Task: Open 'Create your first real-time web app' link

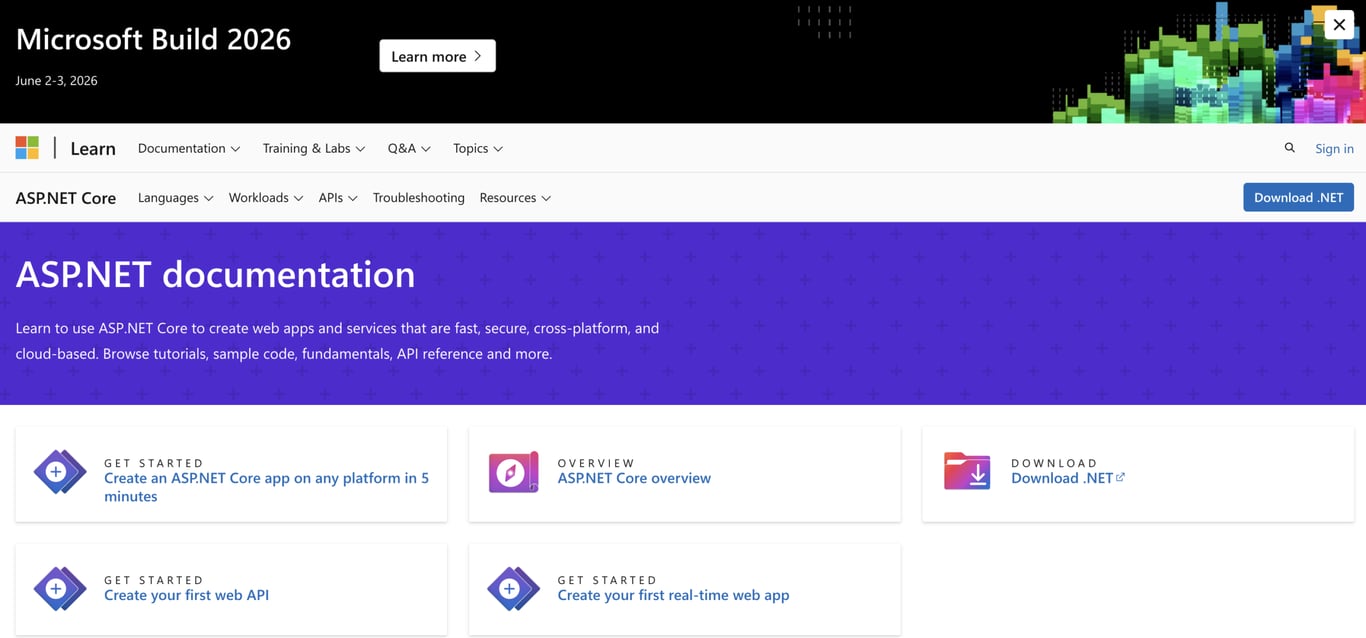Action: 673,595
